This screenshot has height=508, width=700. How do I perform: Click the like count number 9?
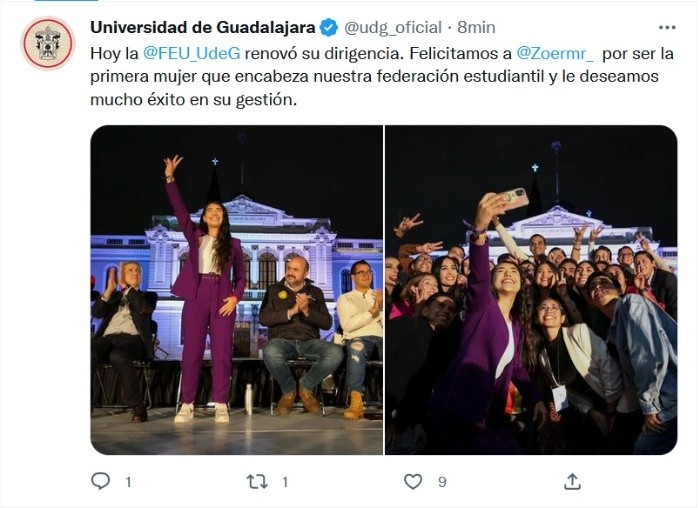pyautogui.click(x=442, y=482)
